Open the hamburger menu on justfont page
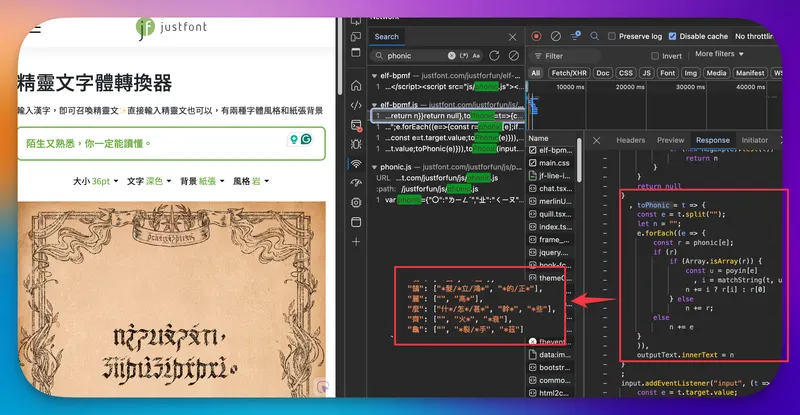Viewport: 800px width, 415px height. point(34,29)
